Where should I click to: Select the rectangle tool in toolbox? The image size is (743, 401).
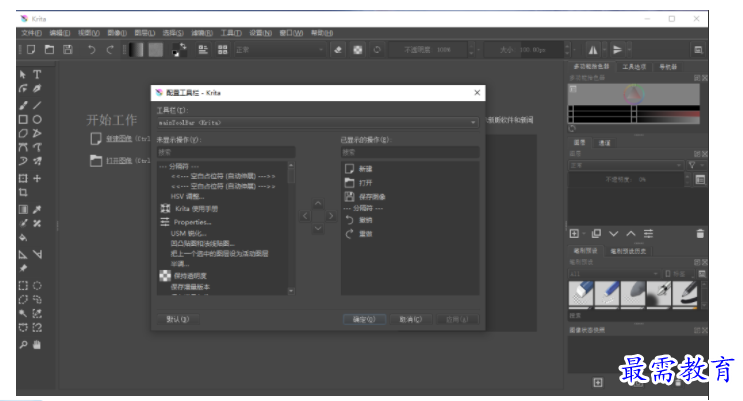23,119
